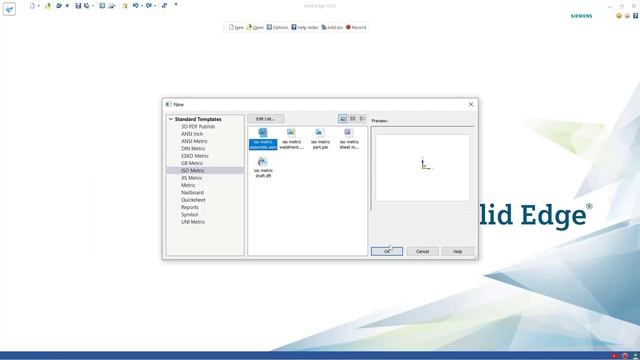Select the Metric template folder

click(188, 185)
